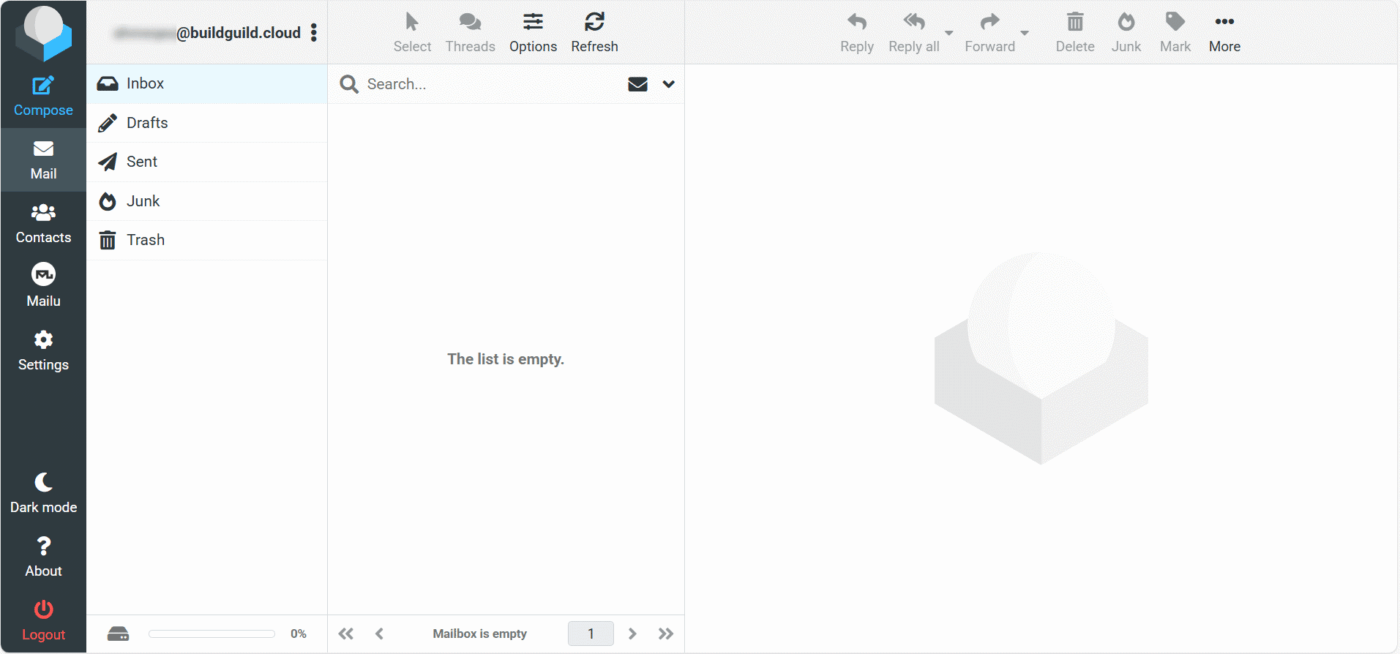Click in the Search input field

pyautogui.click(x=490, y=84)
